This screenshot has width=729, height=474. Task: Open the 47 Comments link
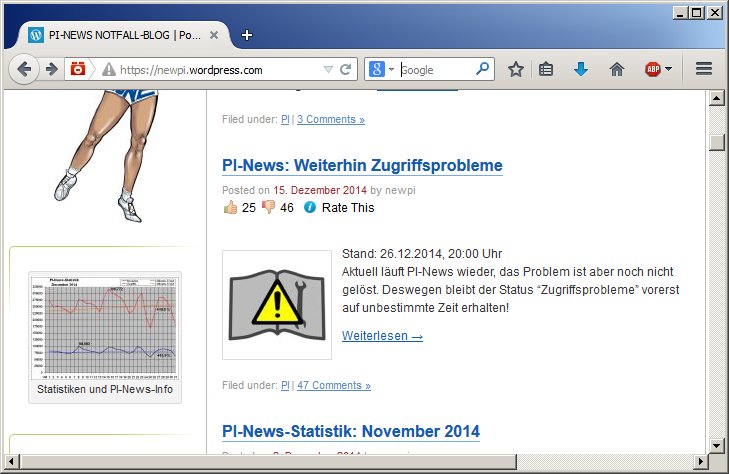(334, 385)
